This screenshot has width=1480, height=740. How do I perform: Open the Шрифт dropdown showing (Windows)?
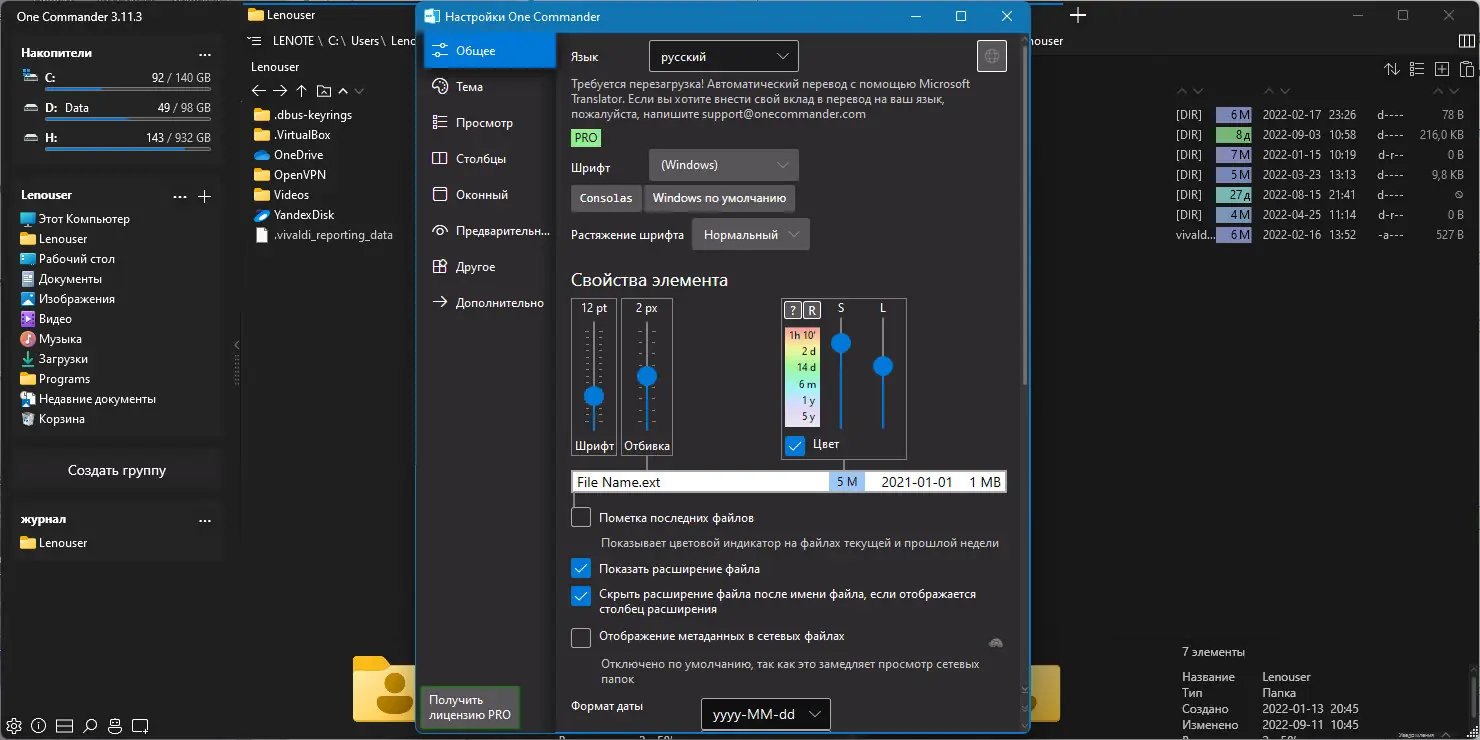tap(724, 164)
